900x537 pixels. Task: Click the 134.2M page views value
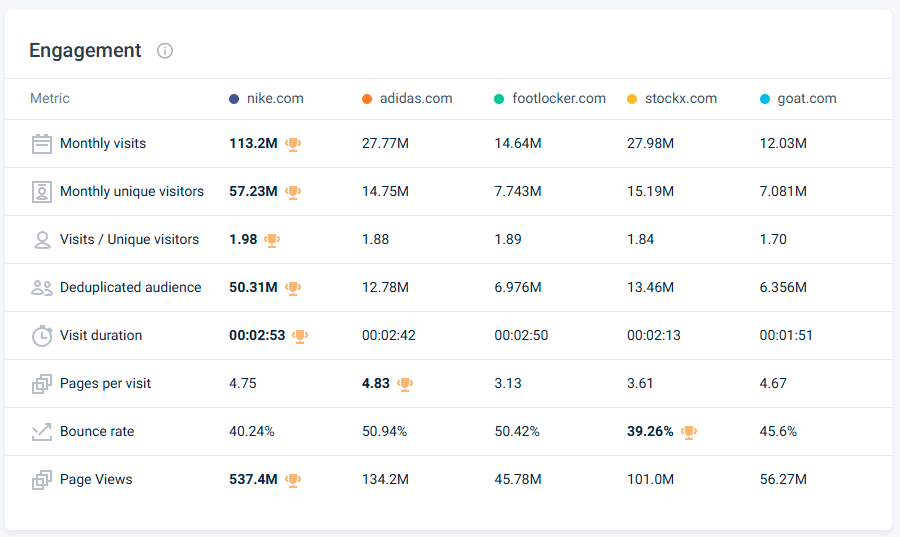pos(385,480)
